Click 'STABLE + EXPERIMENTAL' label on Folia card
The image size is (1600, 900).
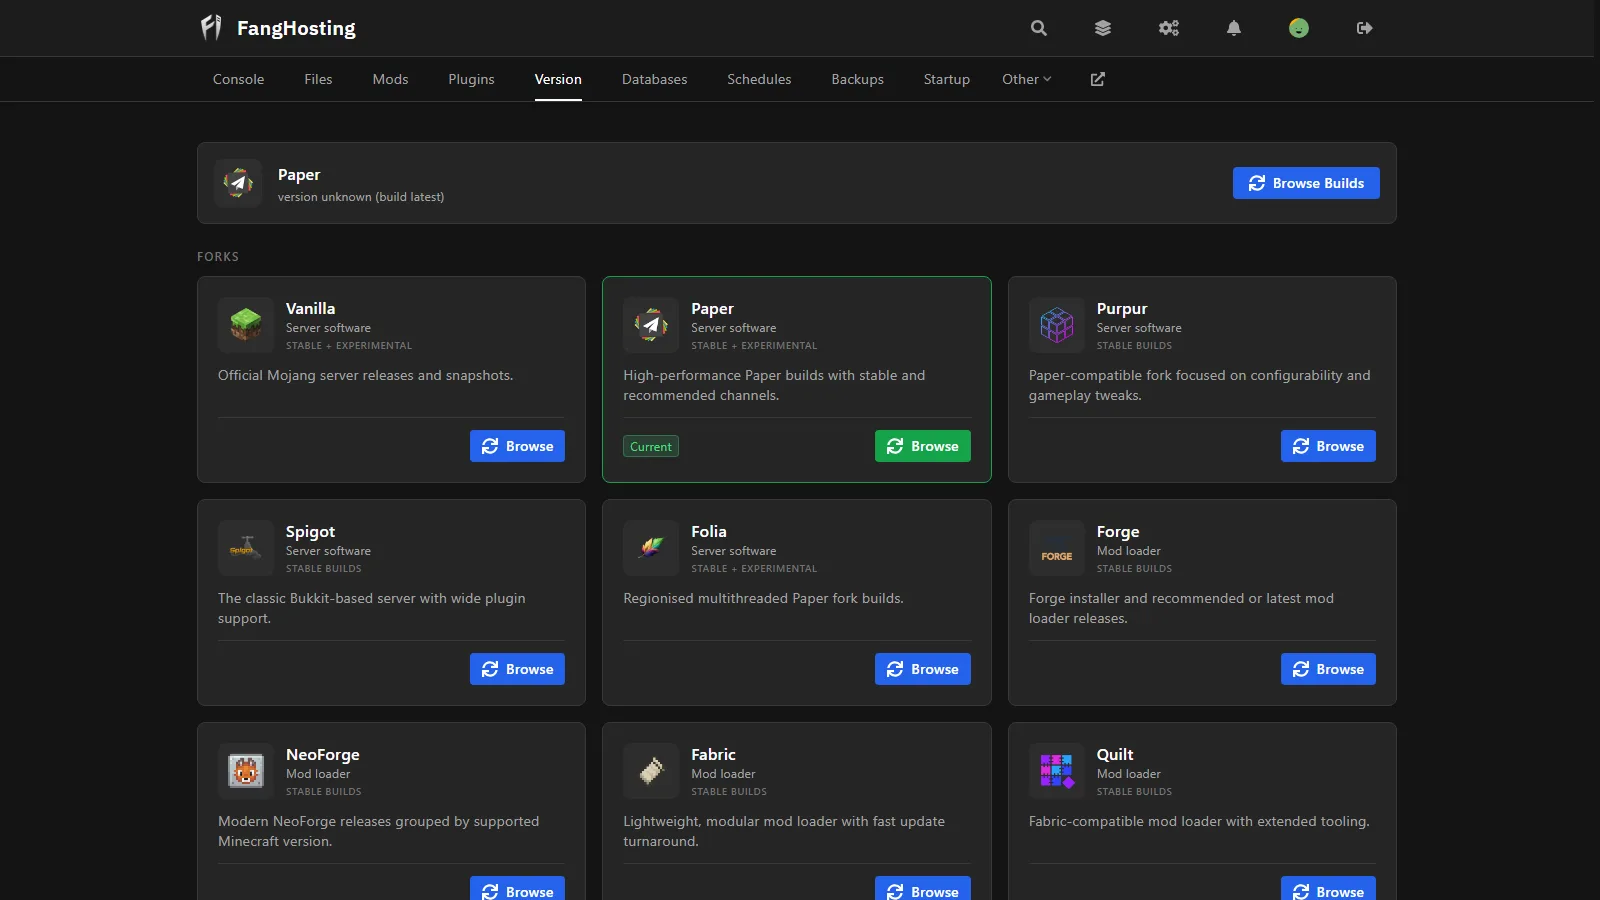point(754,569)
